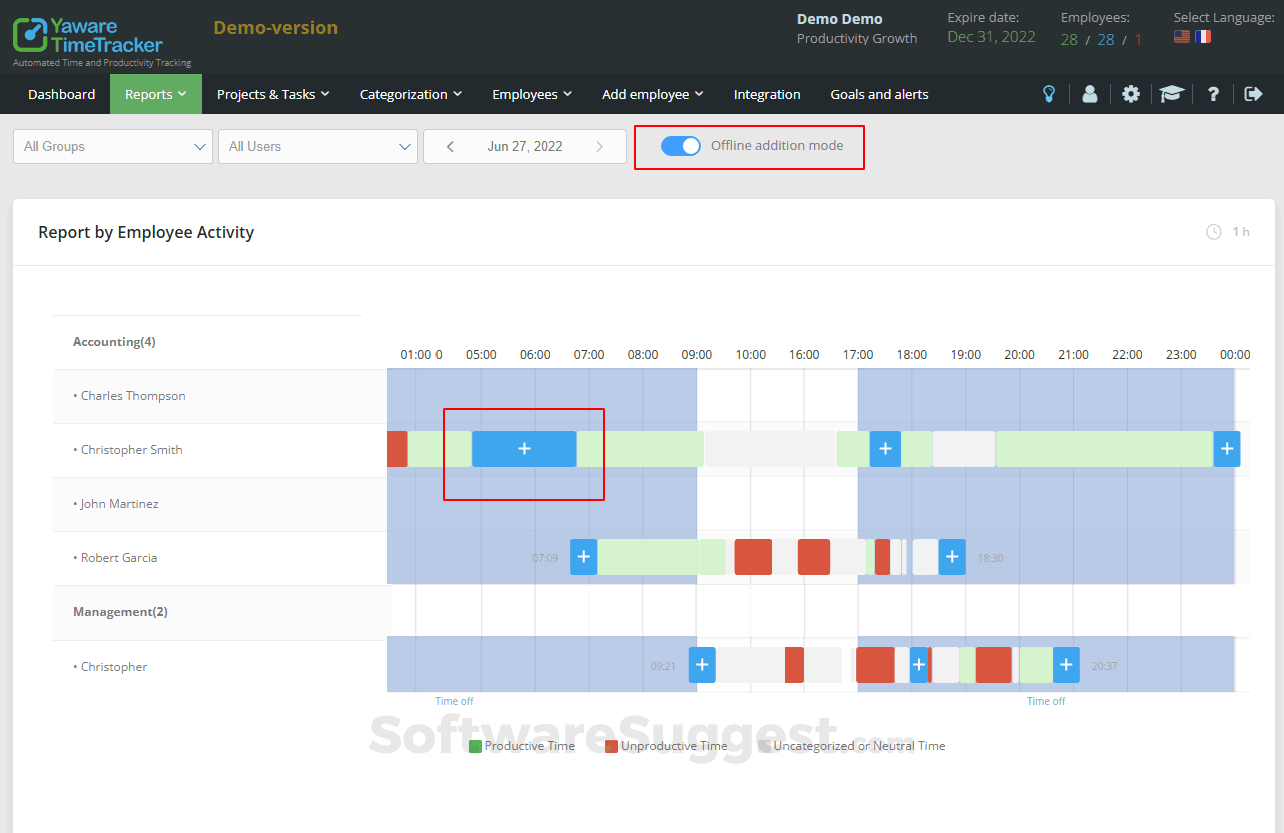1284x833 pixels.
Task: Click the highlighted plus on Christopher Smith's timeline
Action: click(524, 448)
